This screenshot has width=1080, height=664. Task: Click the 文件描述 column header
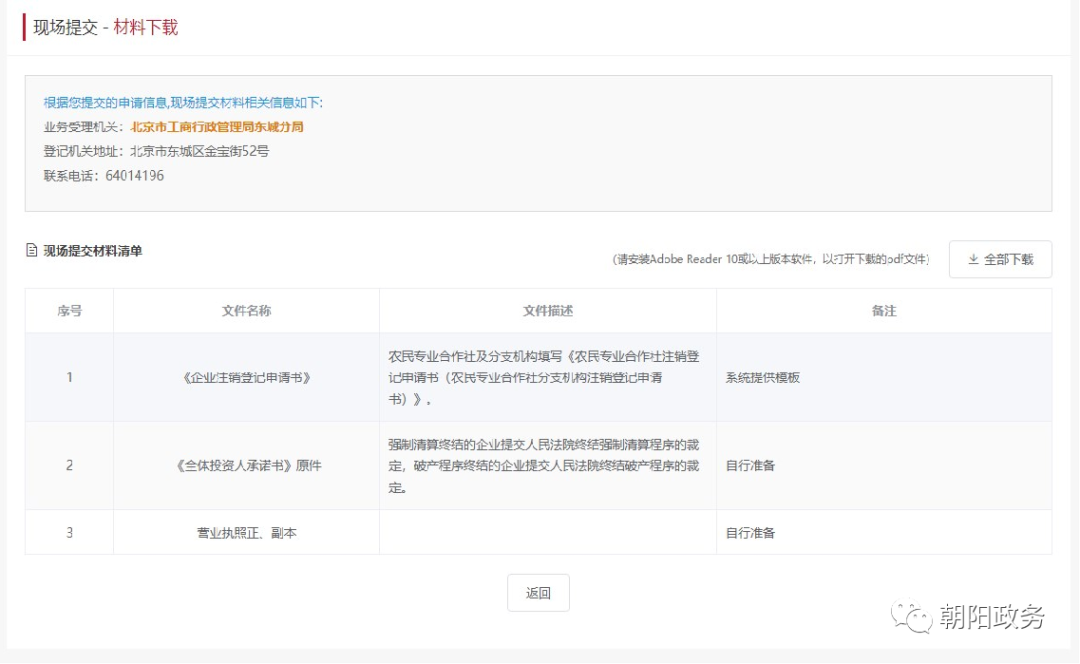point(548,311)
